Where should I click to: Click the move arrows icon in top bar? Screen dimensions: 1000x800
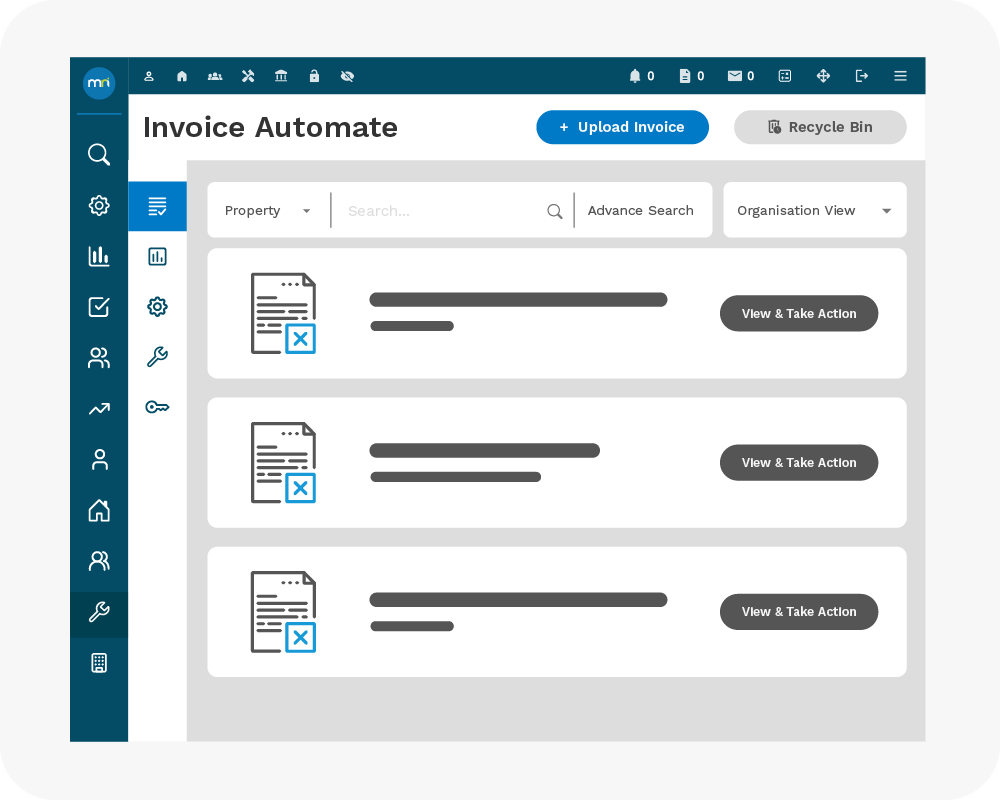[824, 76]
